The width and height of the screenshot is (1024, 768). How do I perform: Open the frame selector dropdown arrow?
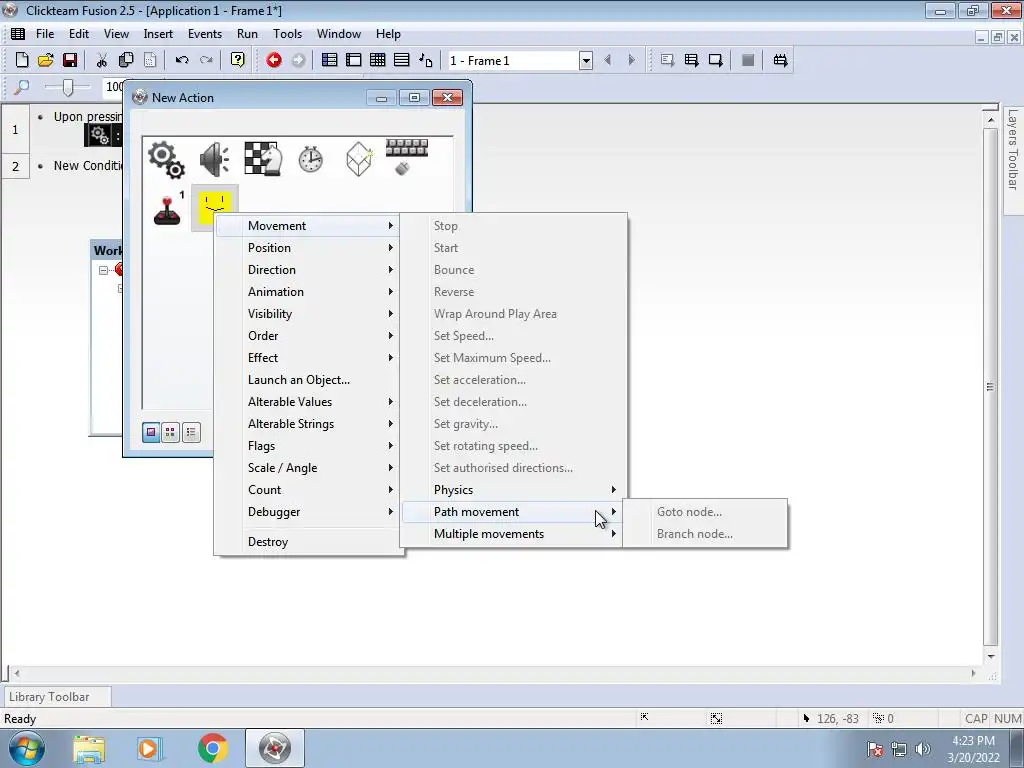(x=586, y=61)
